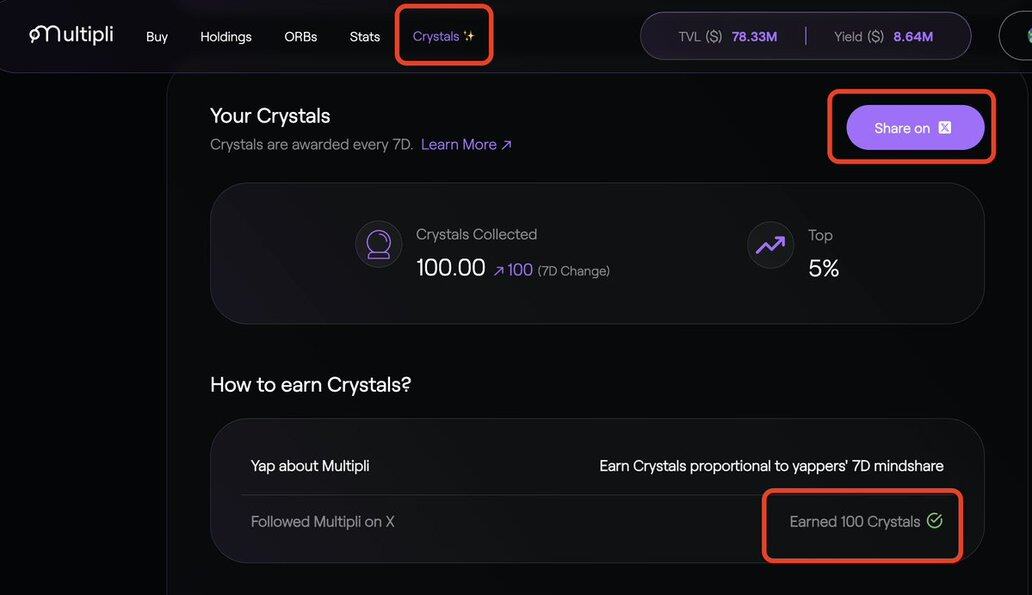The height and width of the screenshot is (595, 1032).
Task: Click the arrow icon after Learn More
Action: pyautogui.click(x=507, y=145)
